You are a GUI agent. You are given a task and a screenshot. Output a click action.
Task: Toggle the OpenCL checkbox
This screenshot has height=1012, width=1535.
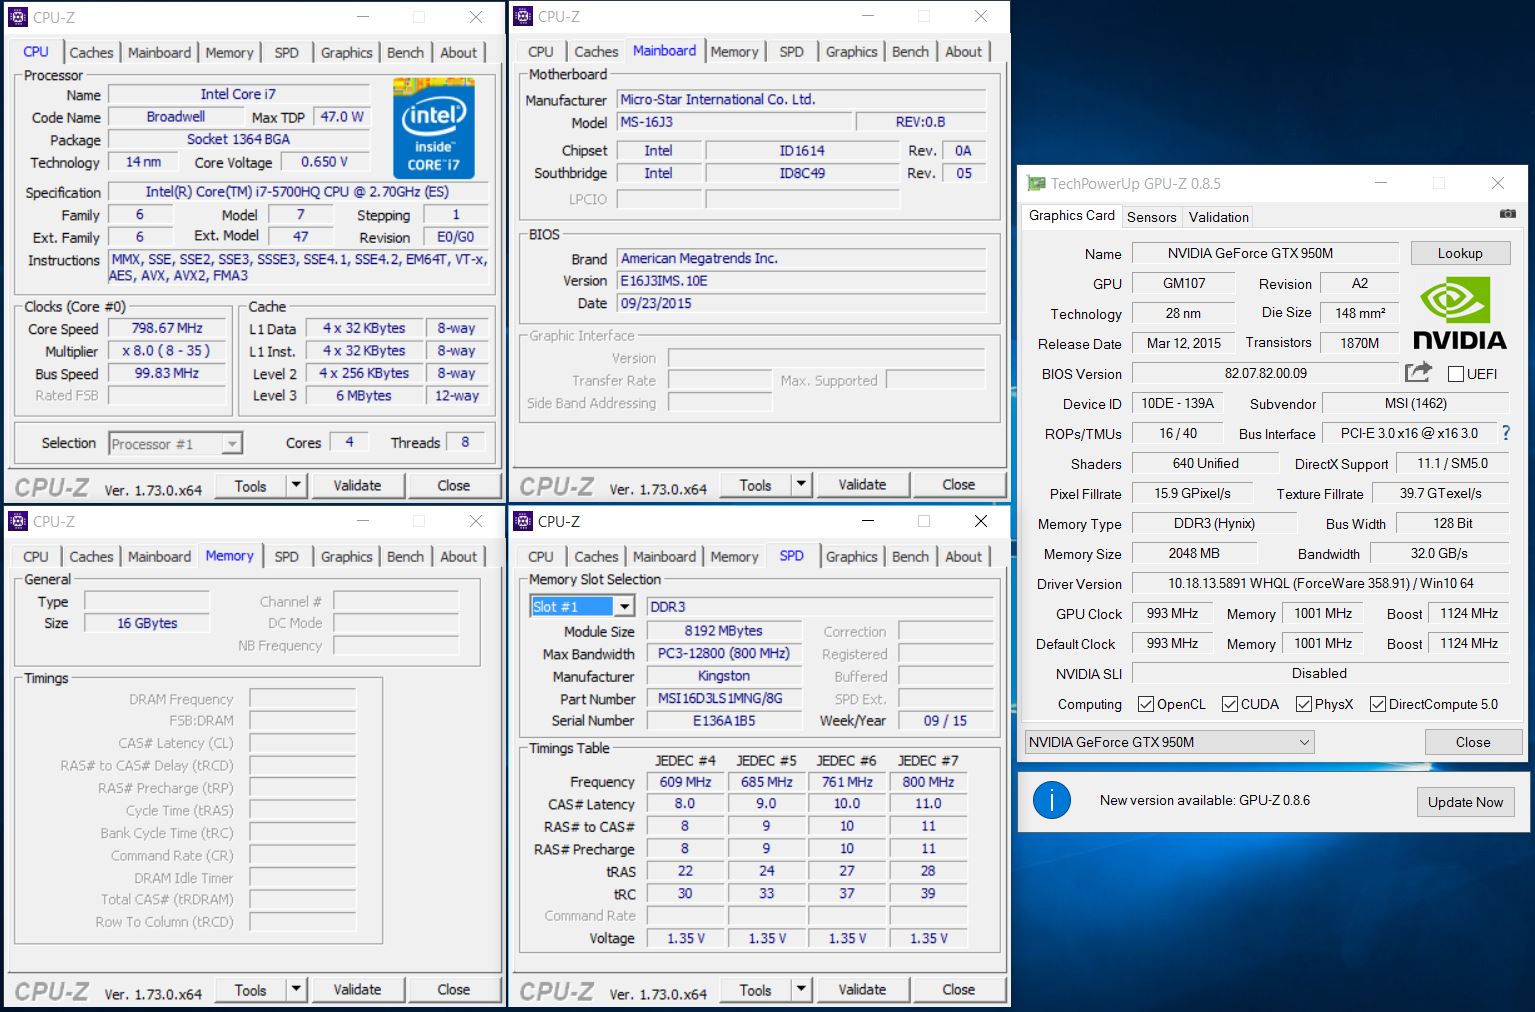coord(1146,704)
